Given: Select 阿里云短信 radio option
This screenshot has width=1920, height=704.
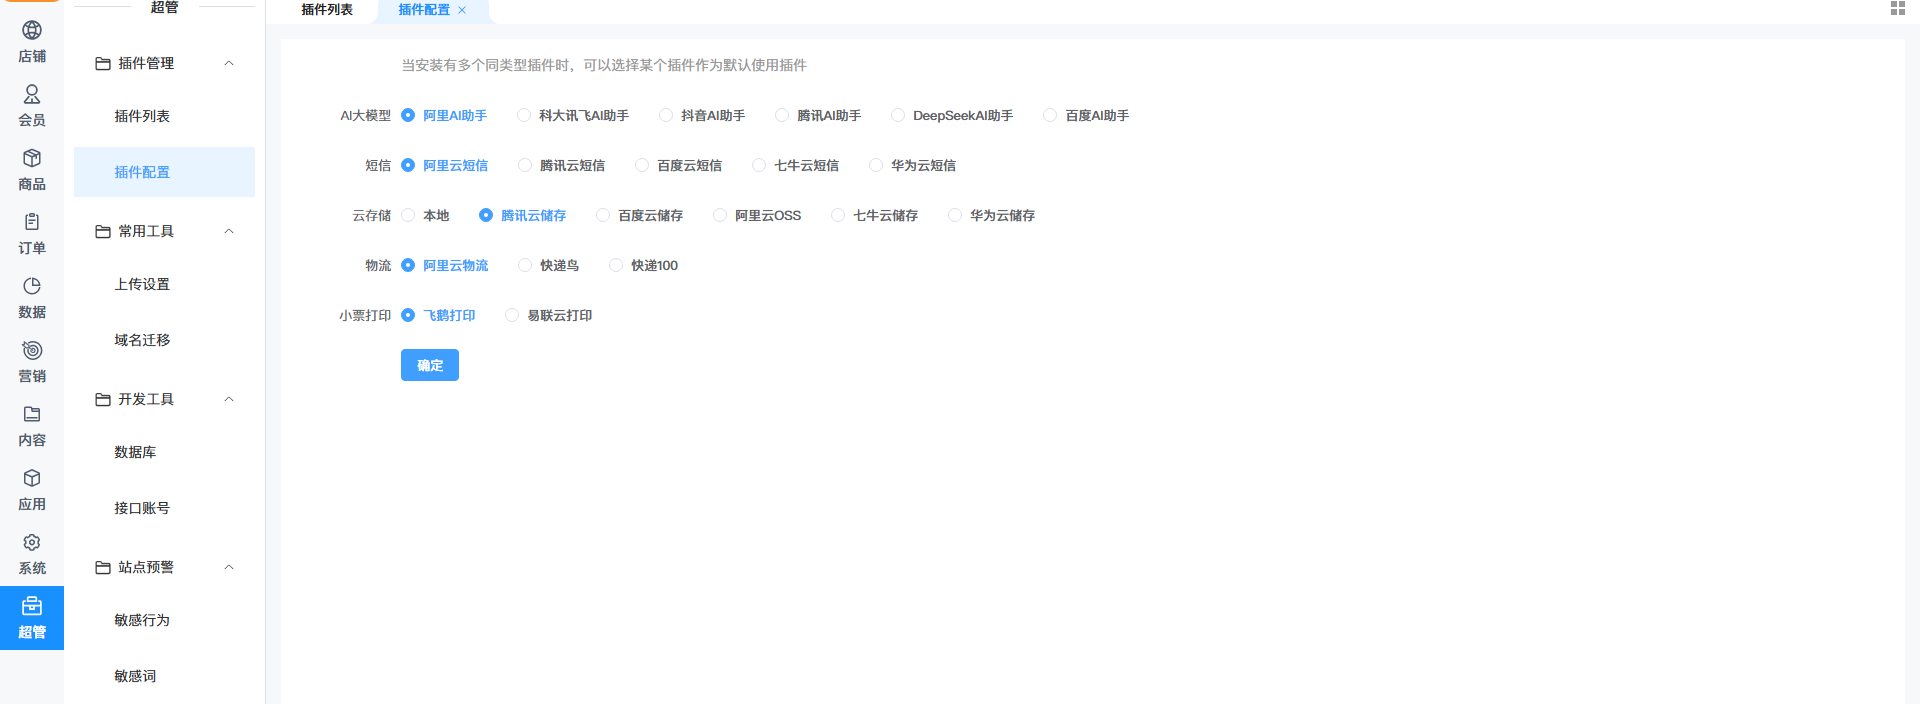Looking at the screenshot, I should click(x=445, y=166).
